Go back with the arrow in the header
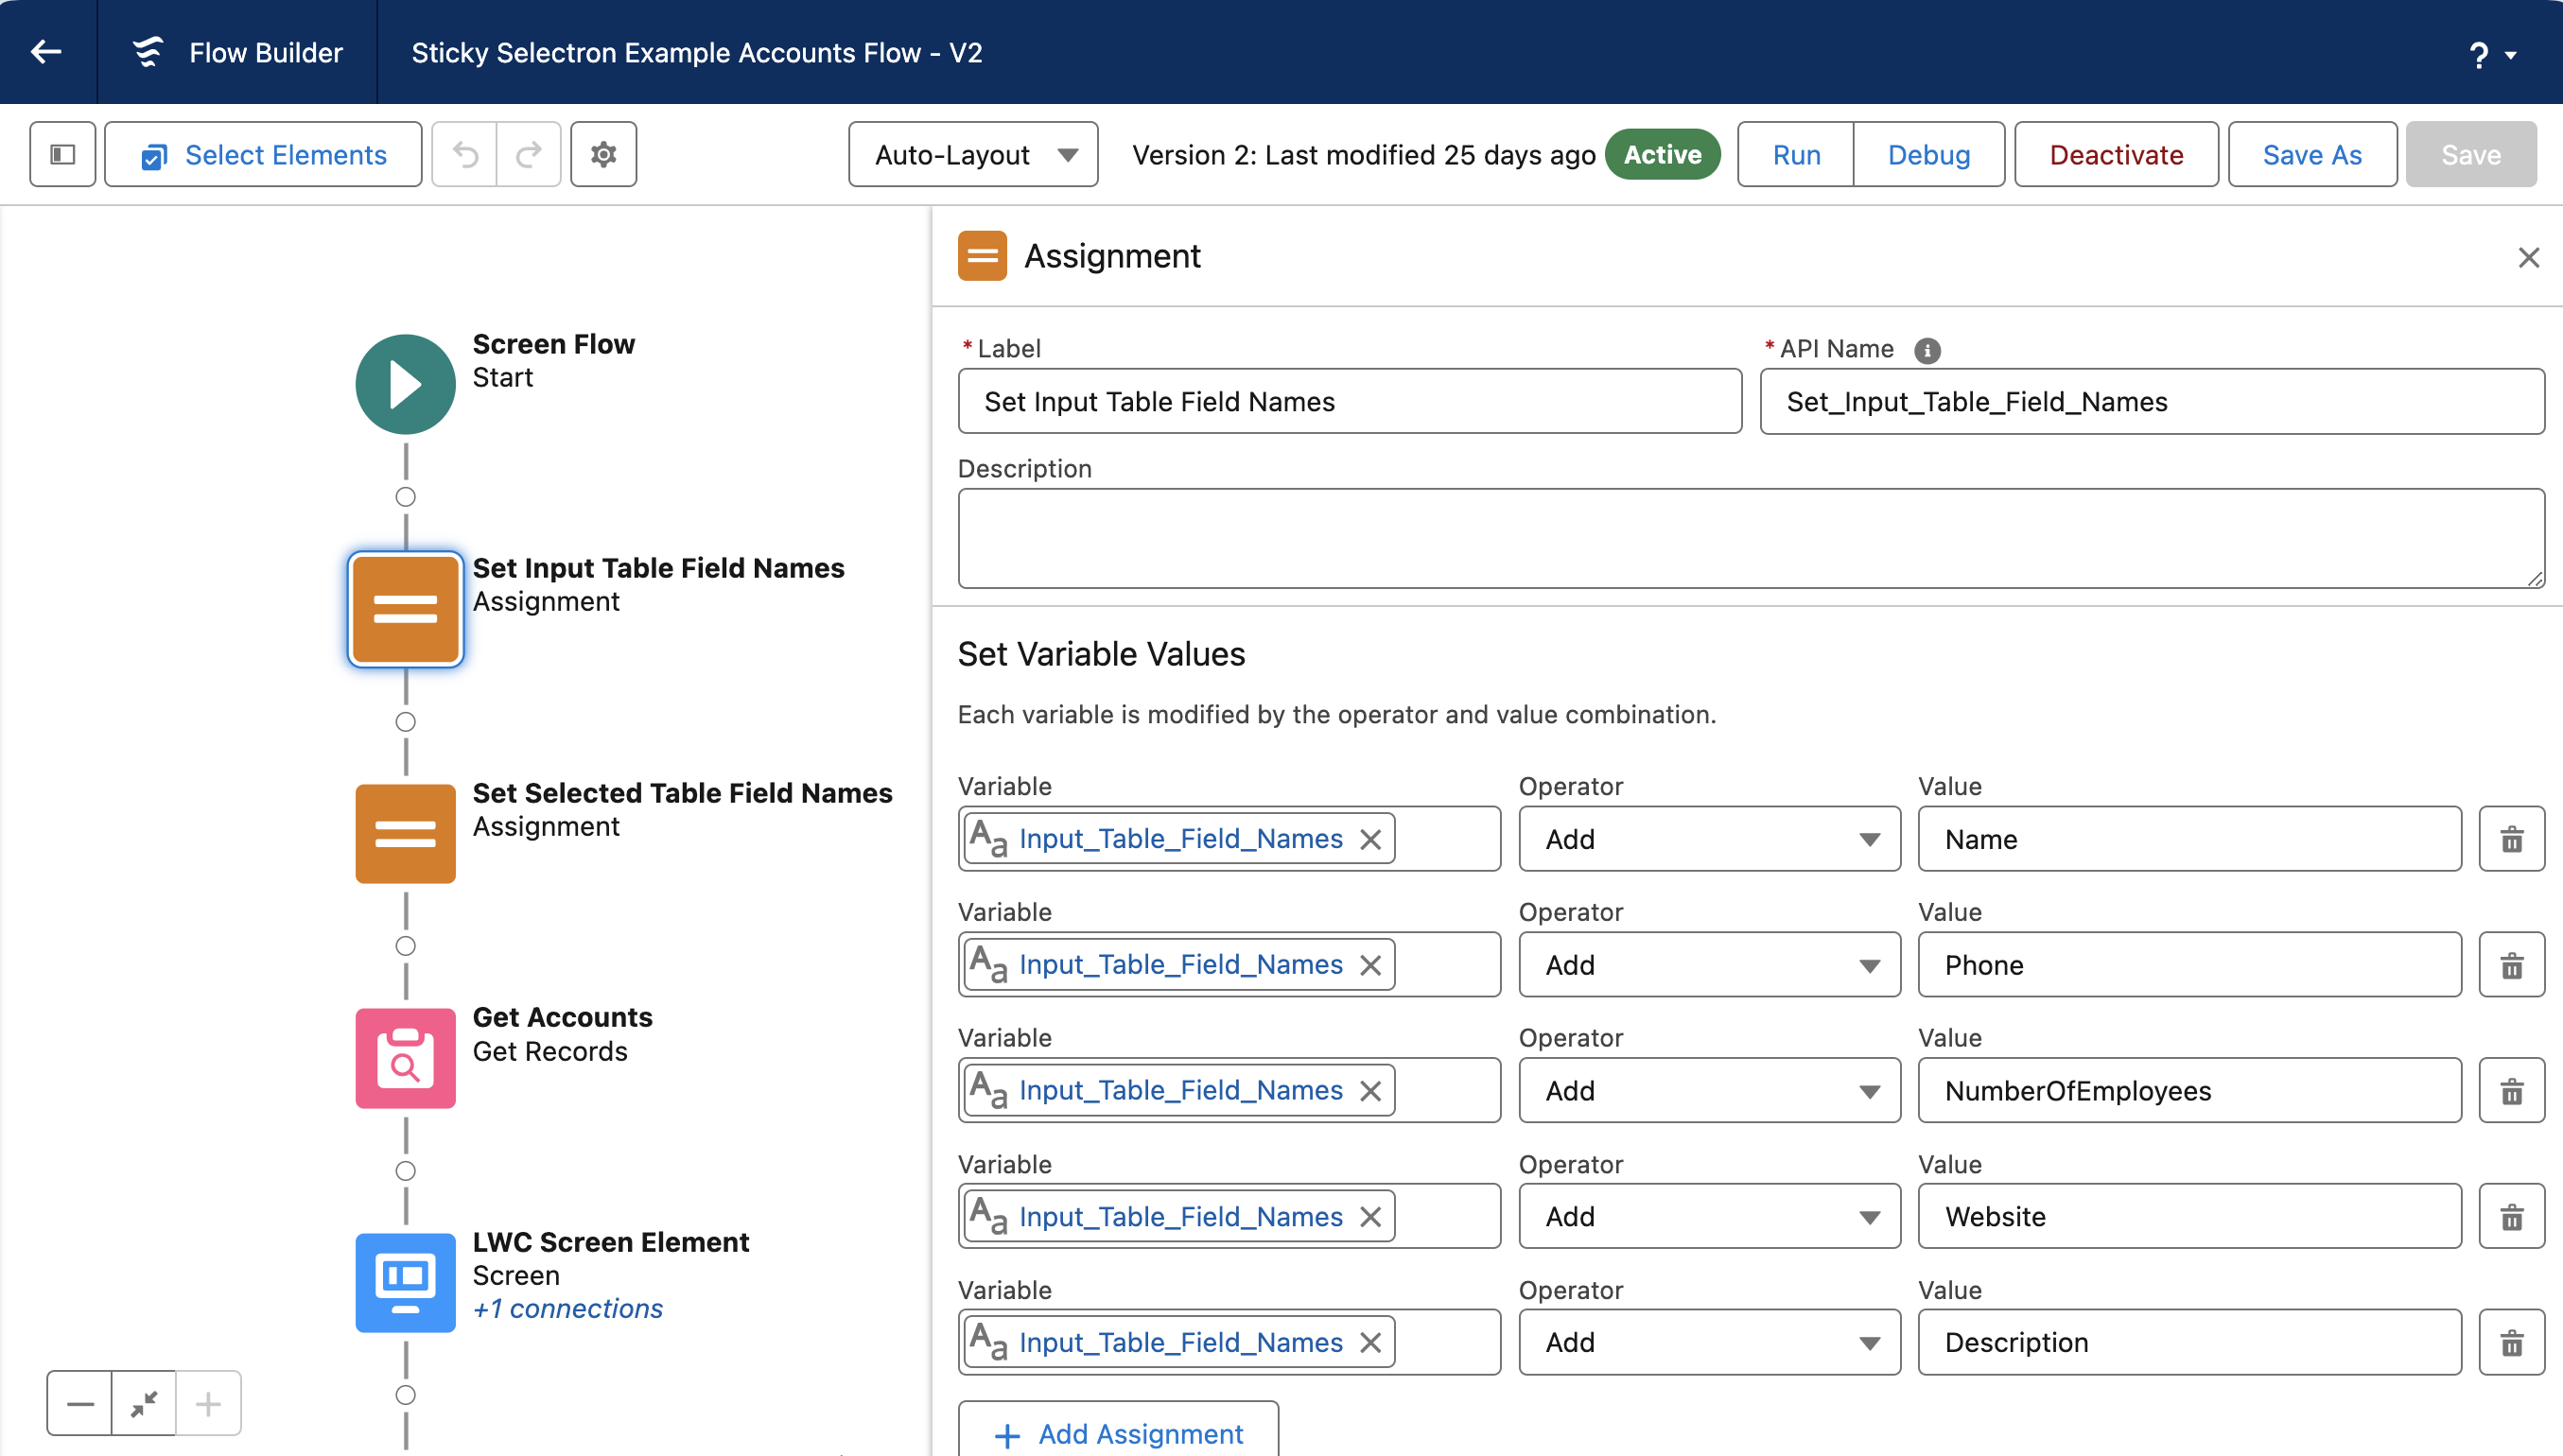 click(x=47, y=52)
